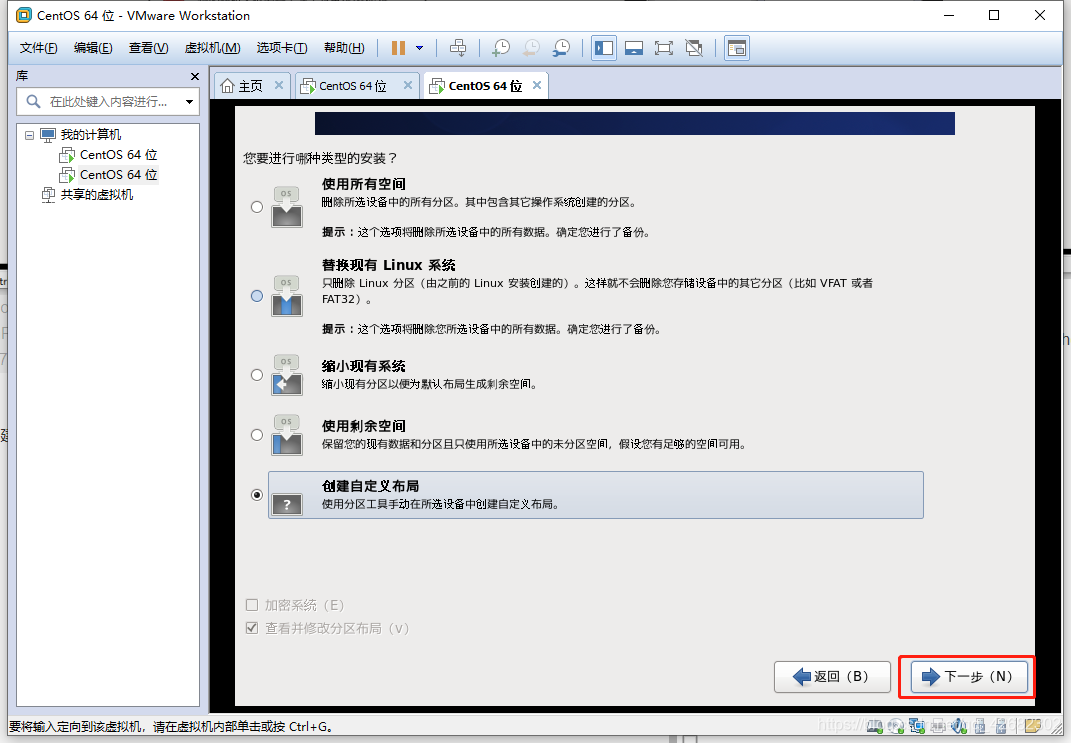Viewport: 1071px width, 743px height.
Task: Select 共享的虚拟机 in the library
Action: (97, 195)
